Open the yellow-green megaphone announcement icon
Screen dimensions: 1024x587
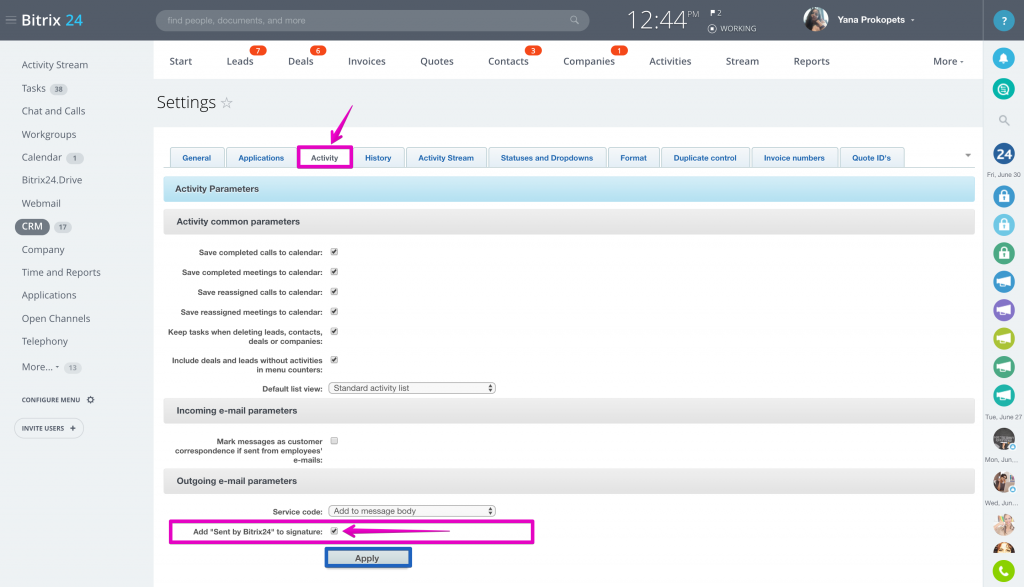click(x=1004, y=338)
